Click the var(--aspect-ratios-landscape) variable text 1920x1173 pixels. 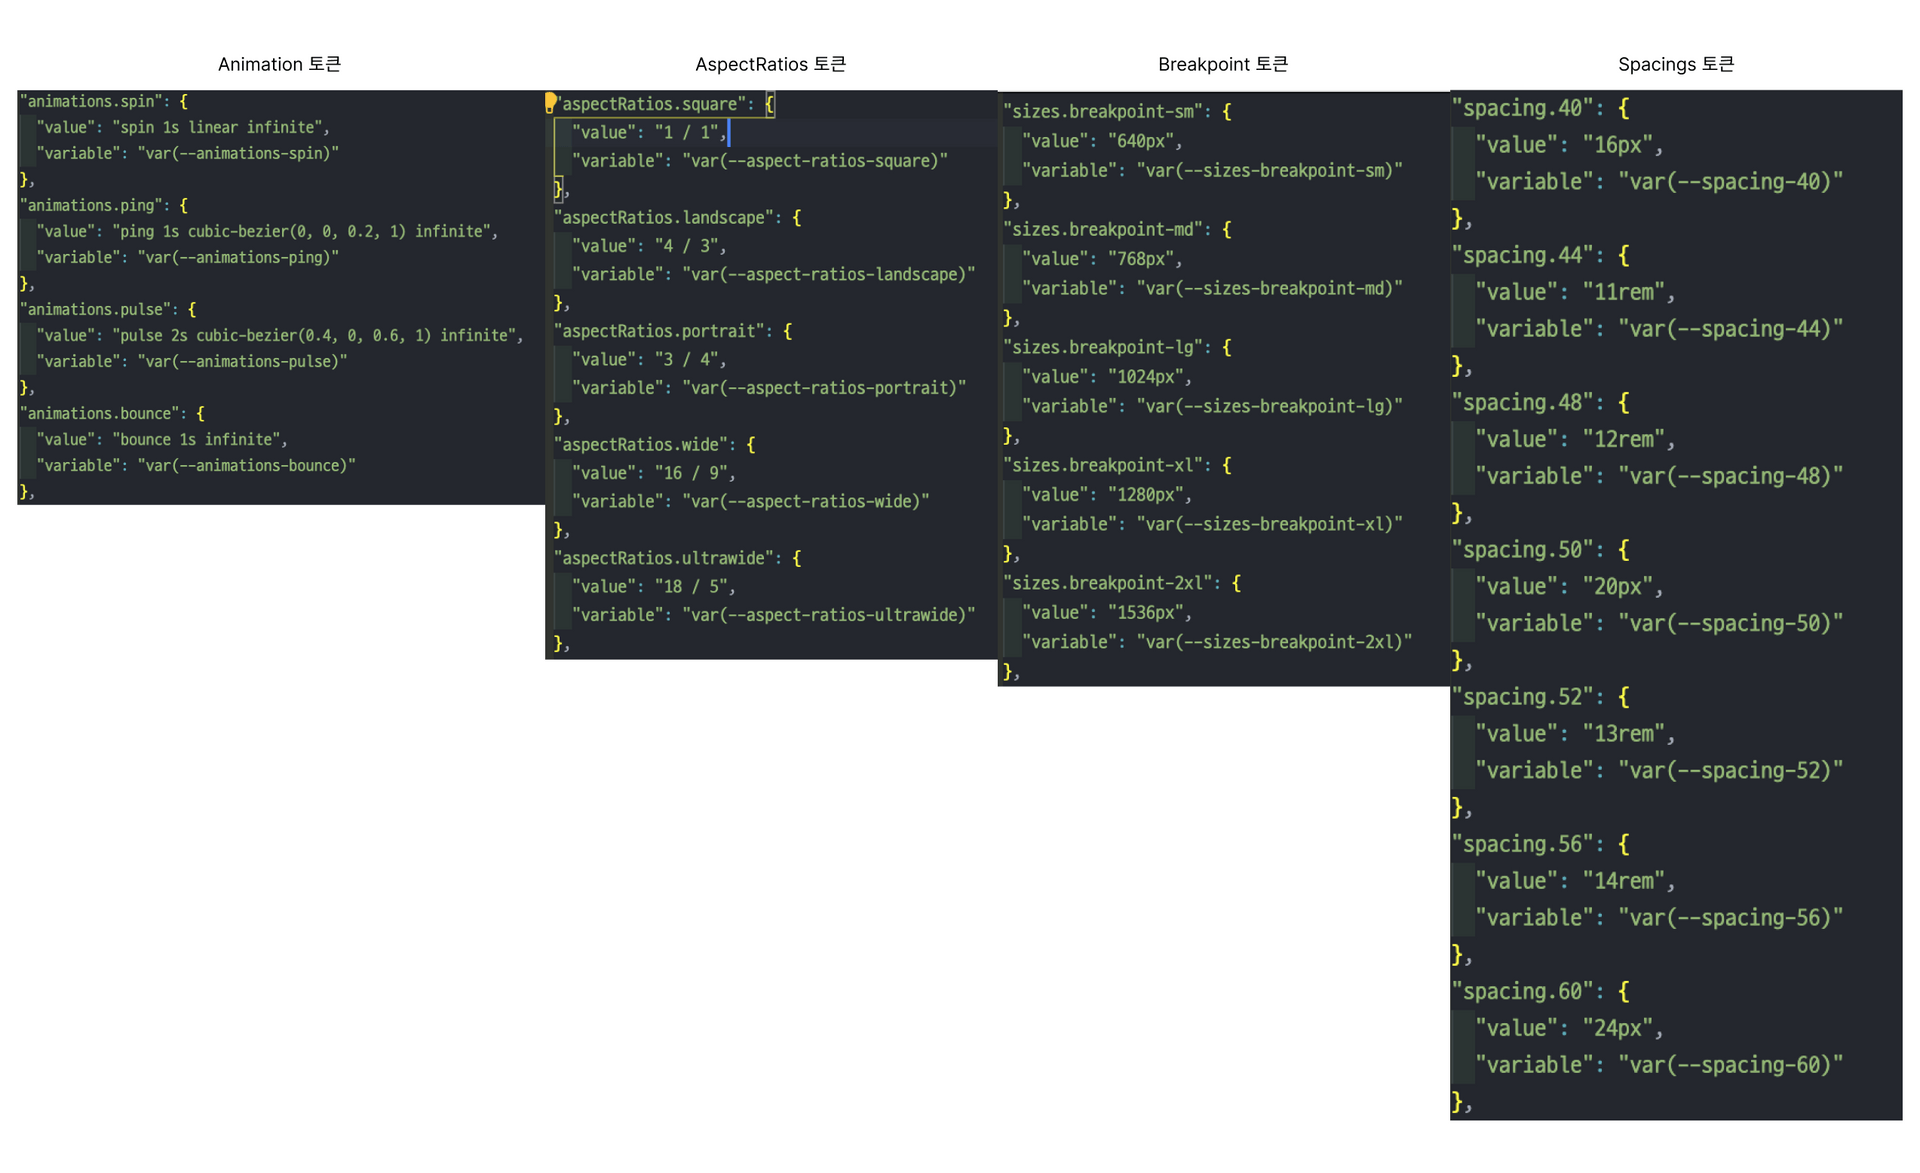[828, 275]
